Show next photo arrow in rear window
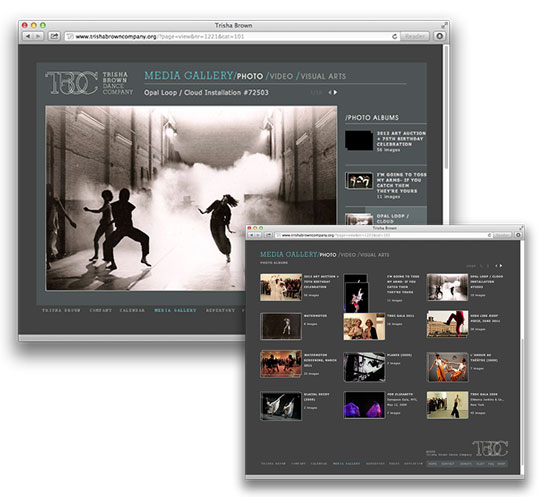This screenshot has height=497, width=540. click(x=335, y=92)
